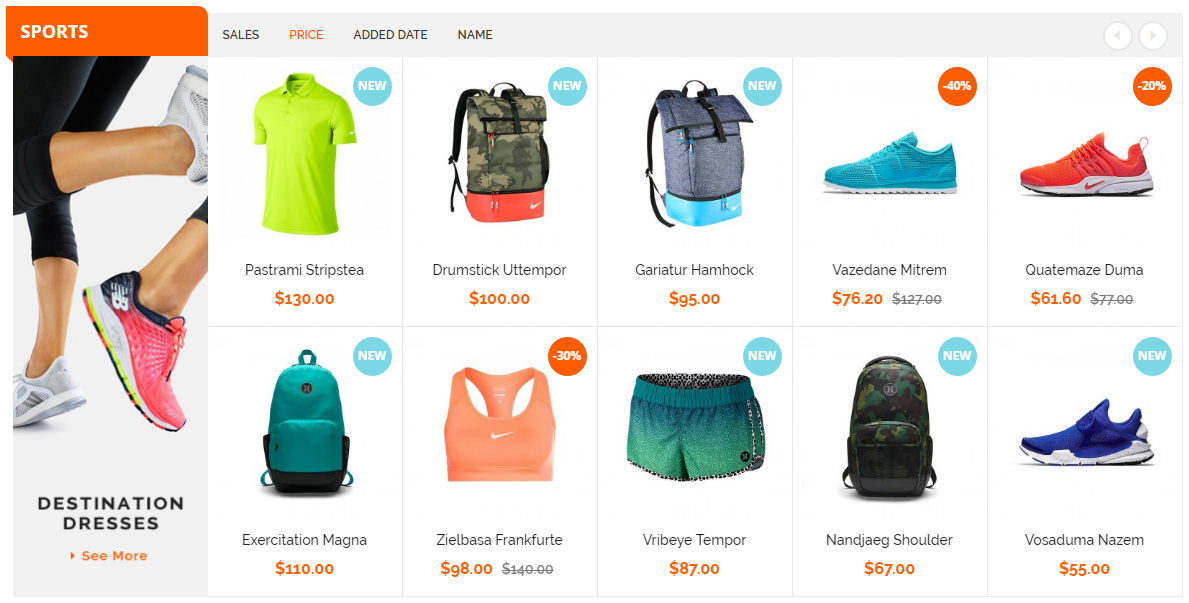Click the next arrow carousel button
The width and height of the screenshot is (1189, 603).
coord(1153,36)
